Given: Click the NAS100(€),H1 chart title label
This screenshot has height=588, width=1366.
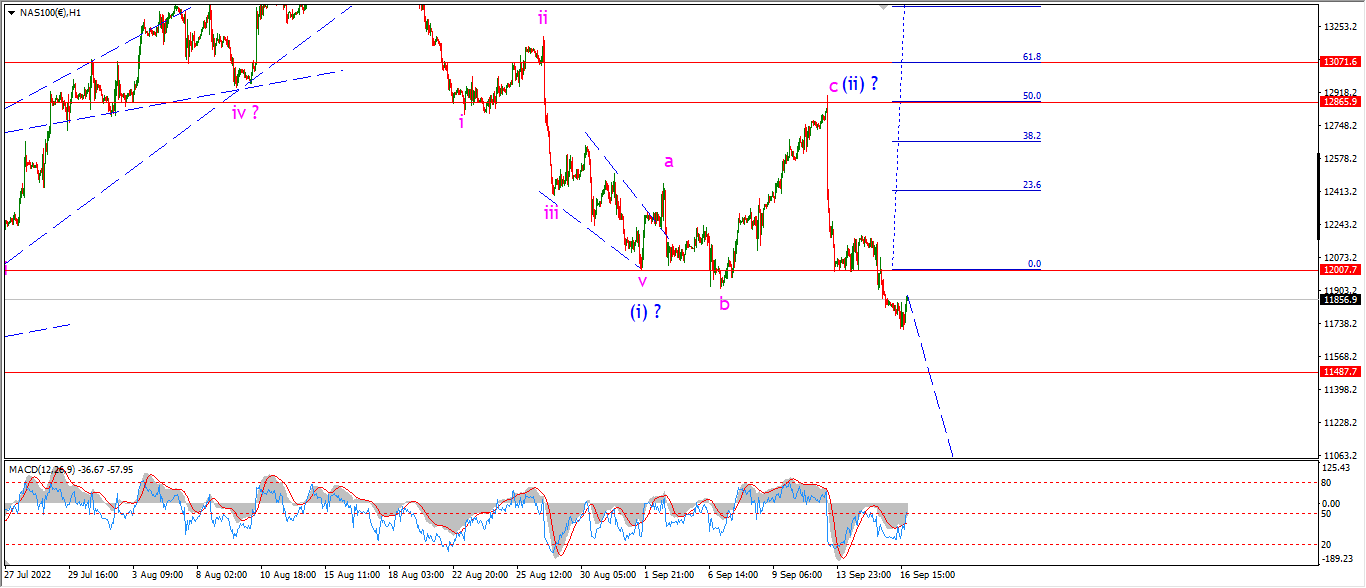Looking at the screenshot, I should [50, 12].
